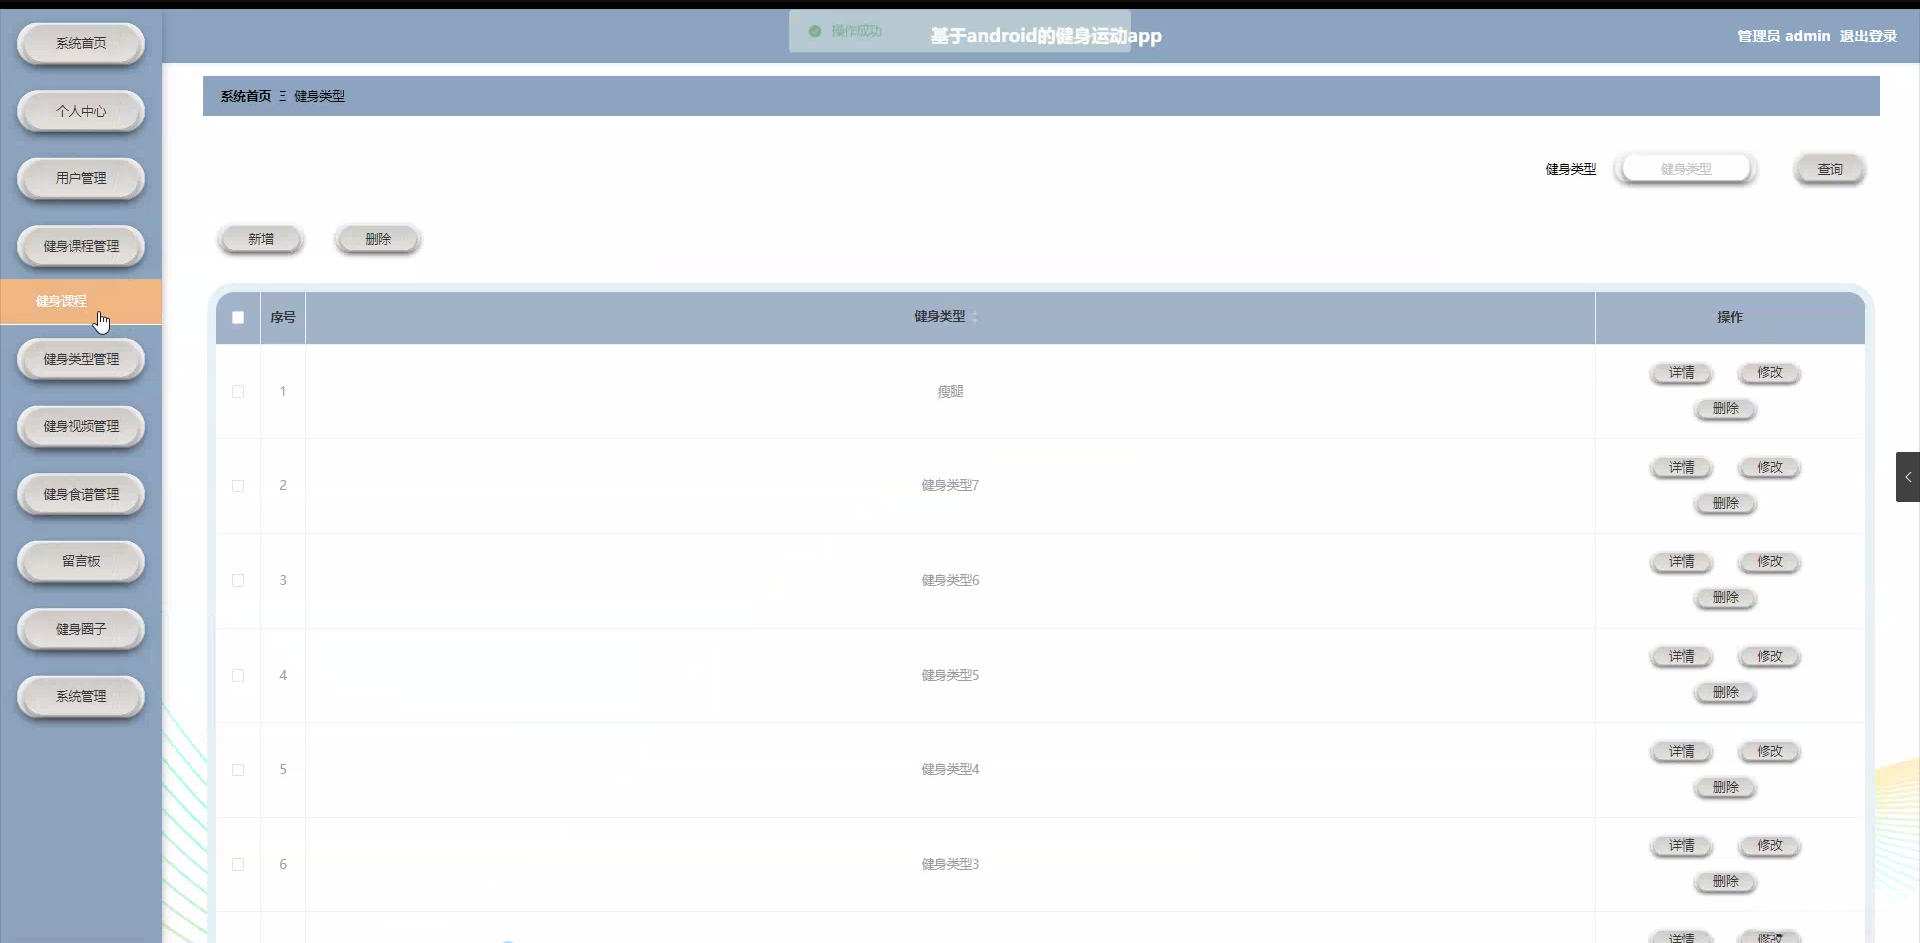The height and width of the screenshot is (943, 1920).
Task: Expand the side panel handle at right edge
Action: 1907,477
